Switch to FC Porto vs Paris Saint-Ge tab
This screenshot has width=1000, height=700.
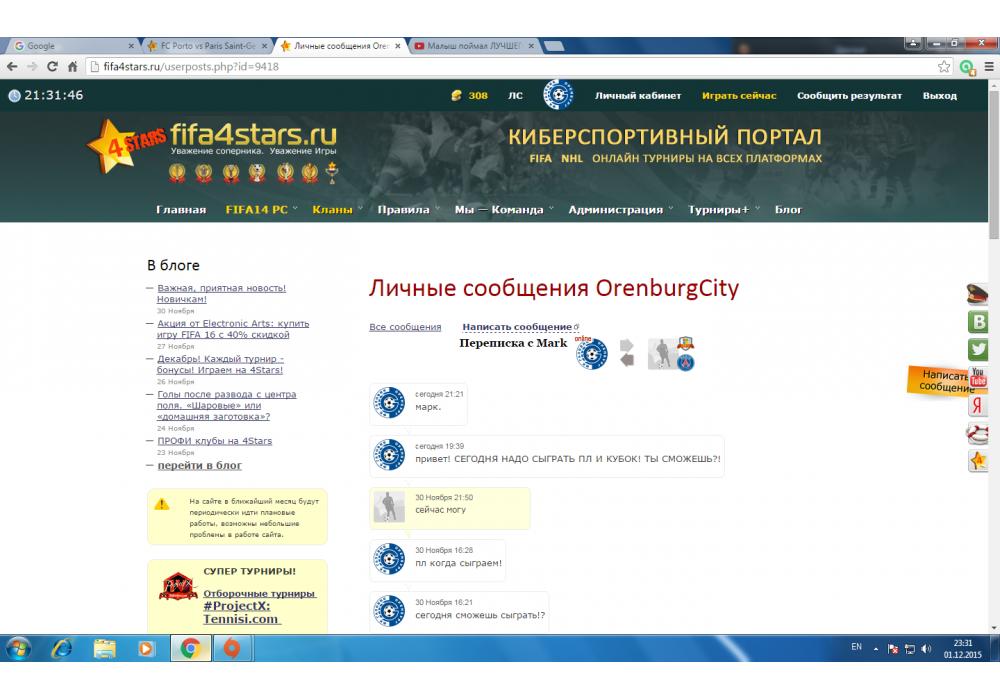coord(207,46)
